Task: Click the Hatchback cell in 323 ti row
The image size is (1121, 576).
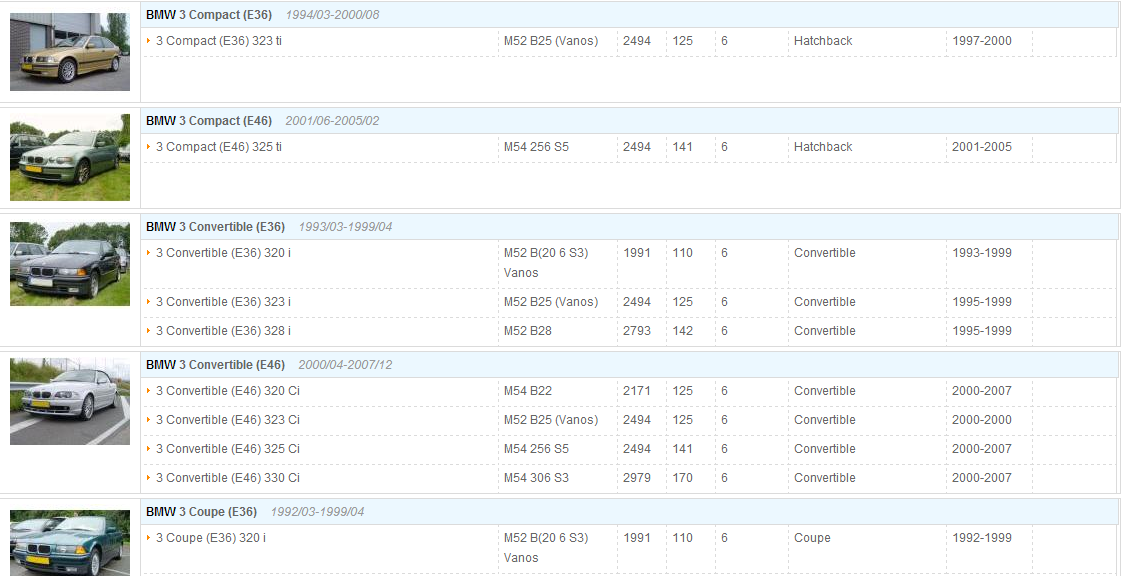Action: coord(823,41)
